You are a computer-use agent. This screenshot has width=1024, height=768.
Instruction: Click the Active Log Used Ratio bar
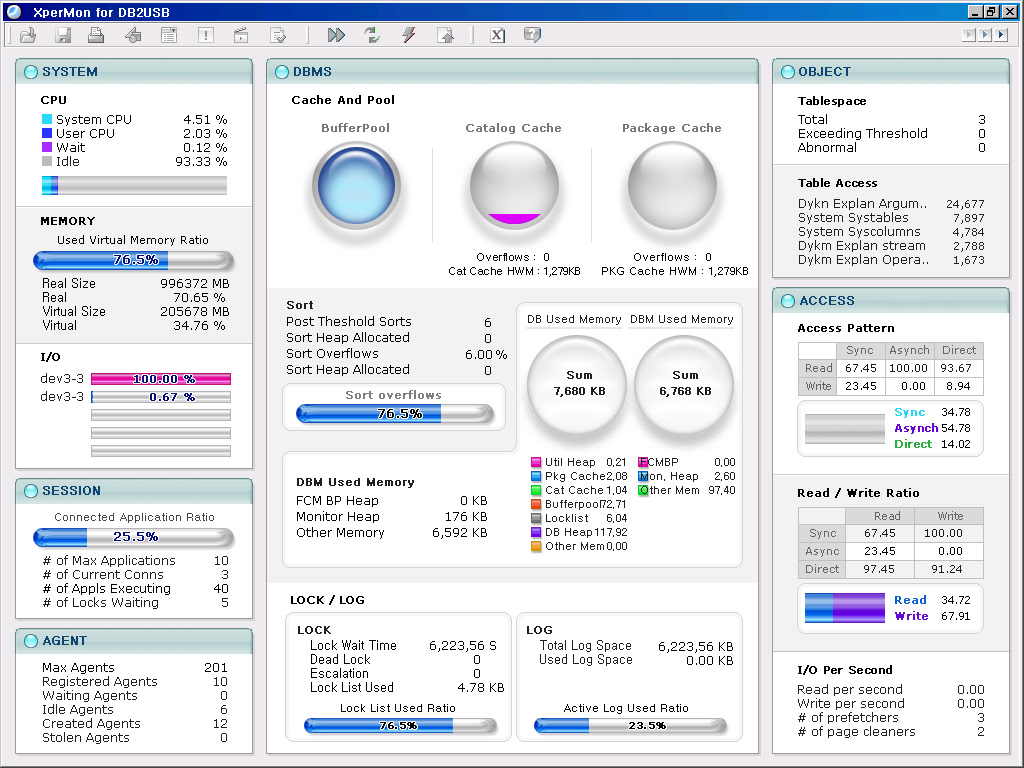pos(630,726)
